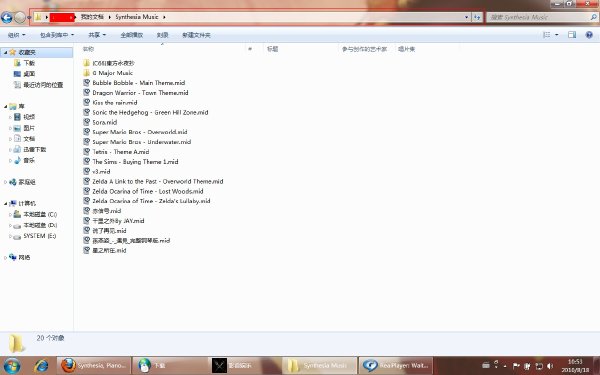Collapse the 库 (Libraries) section arrow
The image size is (600, 375).
pyautogui.click(x=5, y=106)
